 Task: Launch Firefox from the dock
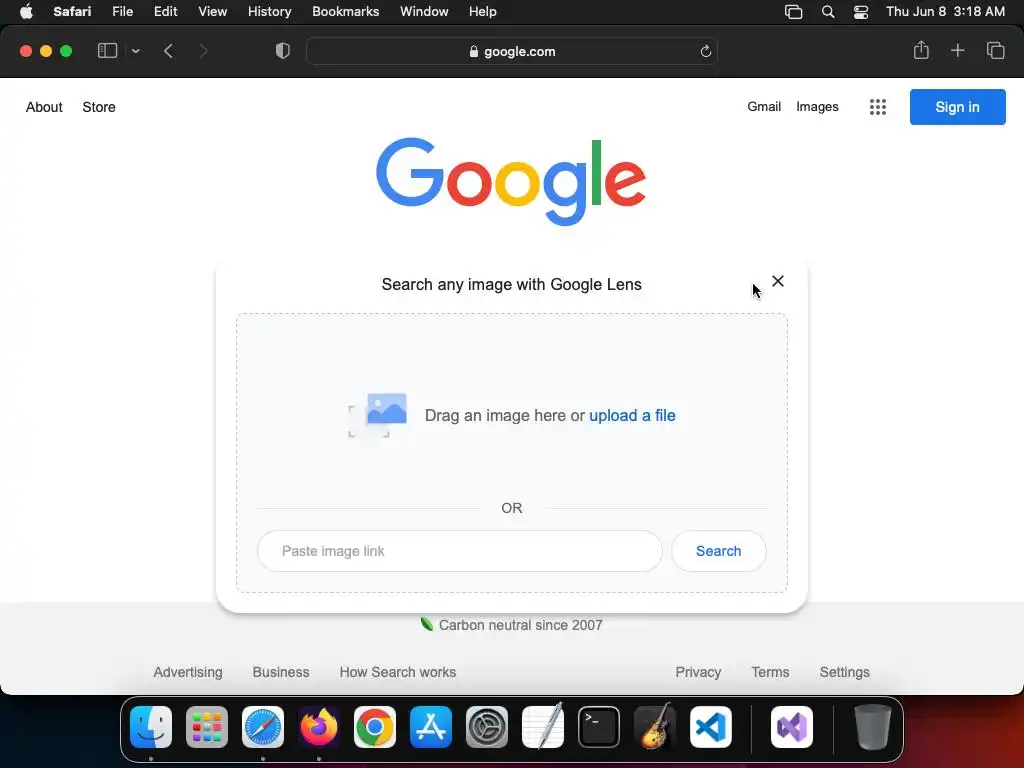pos(319,727)
